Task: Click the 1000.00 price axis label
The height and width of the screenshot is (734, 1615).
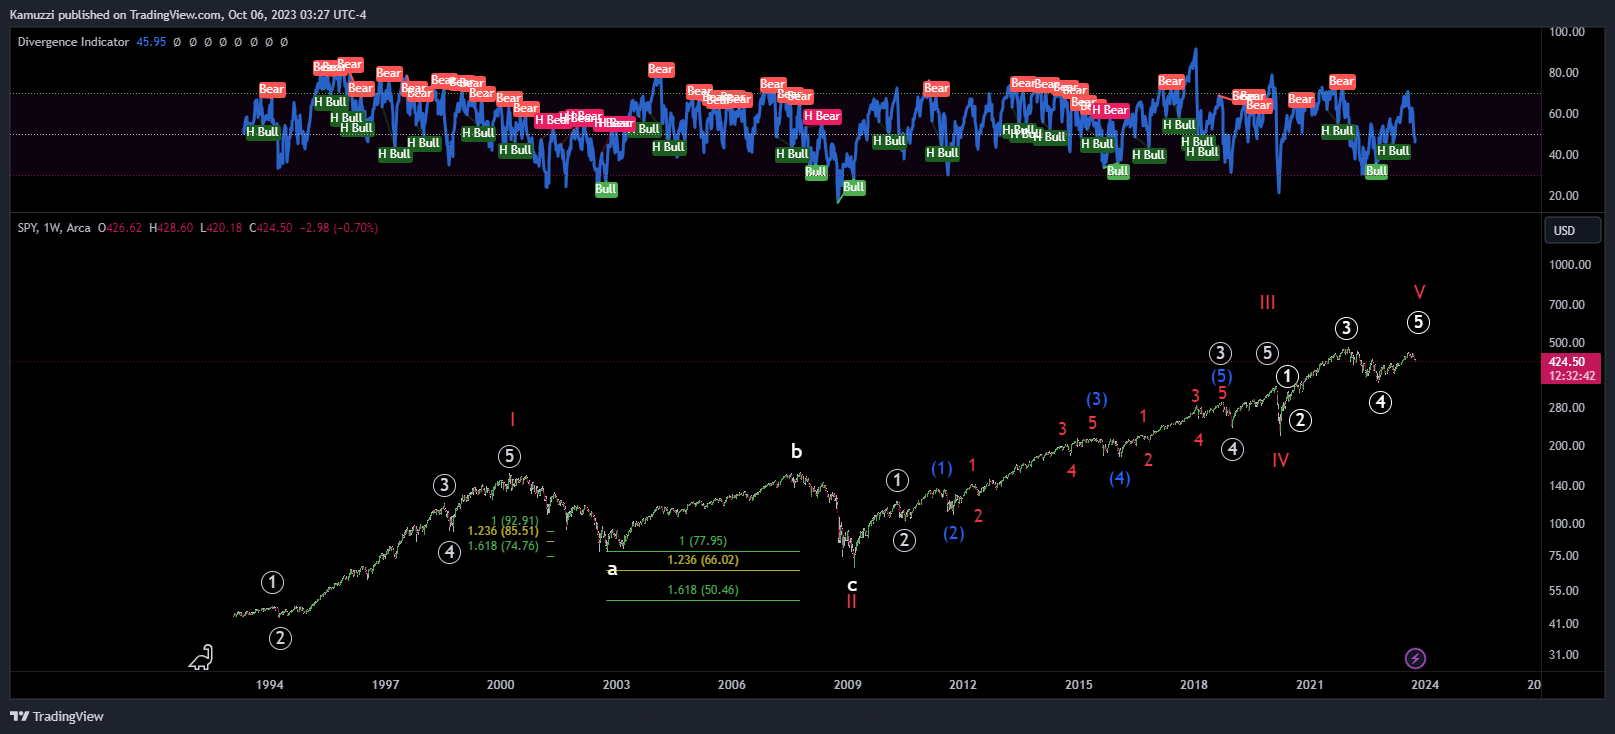Action: (x=1570, y=265)
